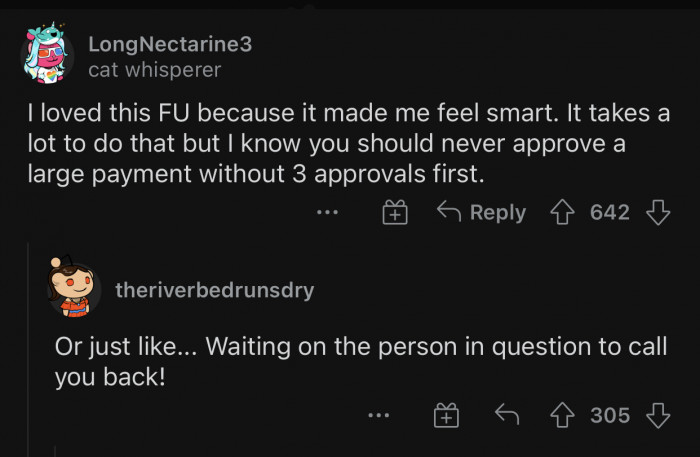Screen dimensions: 700x457
Task: Visit theriverbedrunsdry's username link
Action: coord(214,290)
